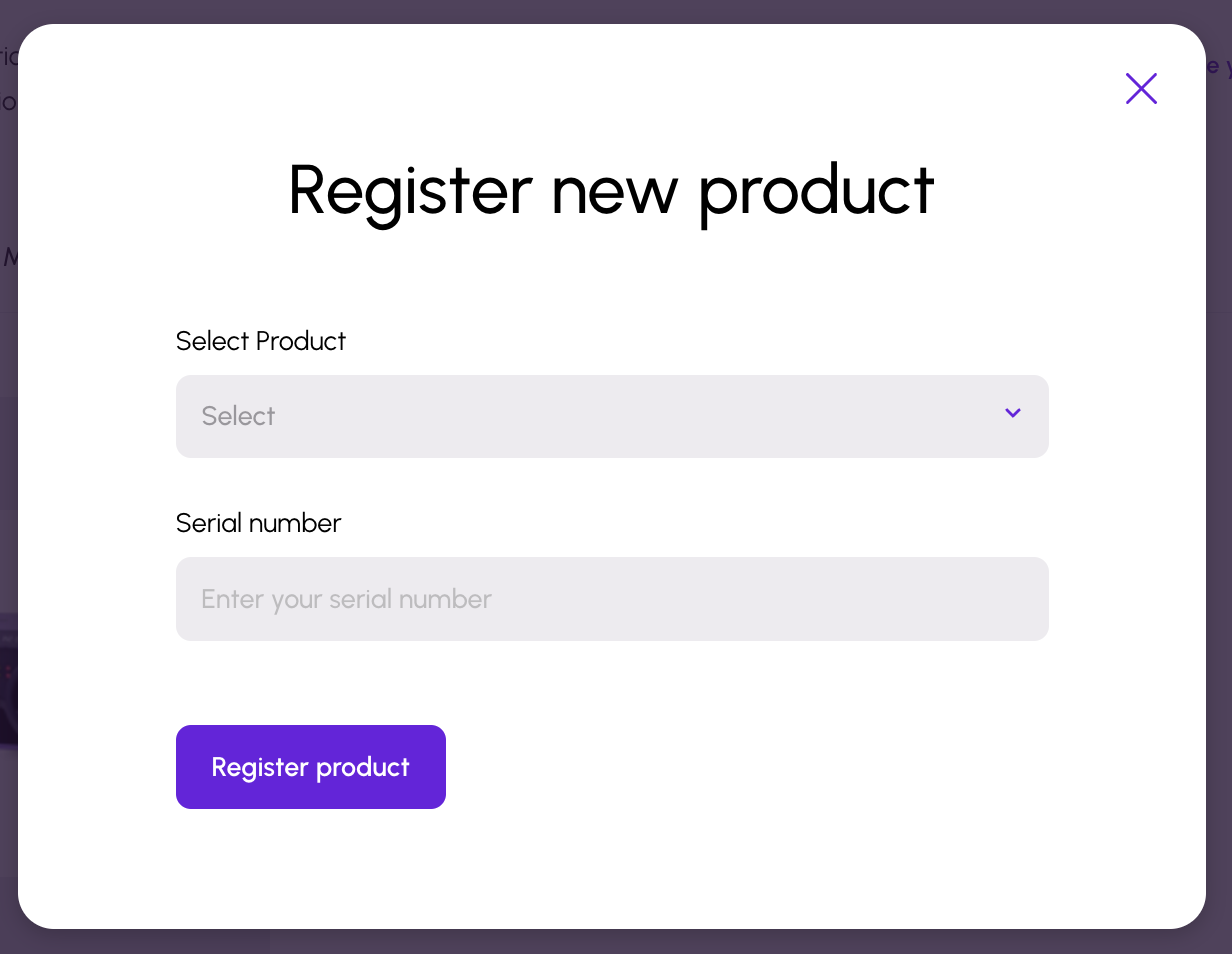Click the purple X icon
Image resolution: width=1232 pixels, height=954 pixels.
1141,89
